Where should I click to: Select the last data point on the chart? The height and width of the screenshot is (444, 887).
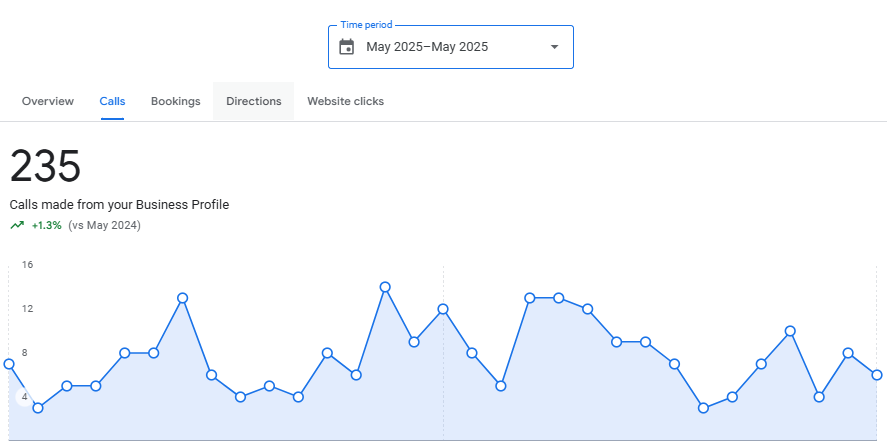point(877,375)
